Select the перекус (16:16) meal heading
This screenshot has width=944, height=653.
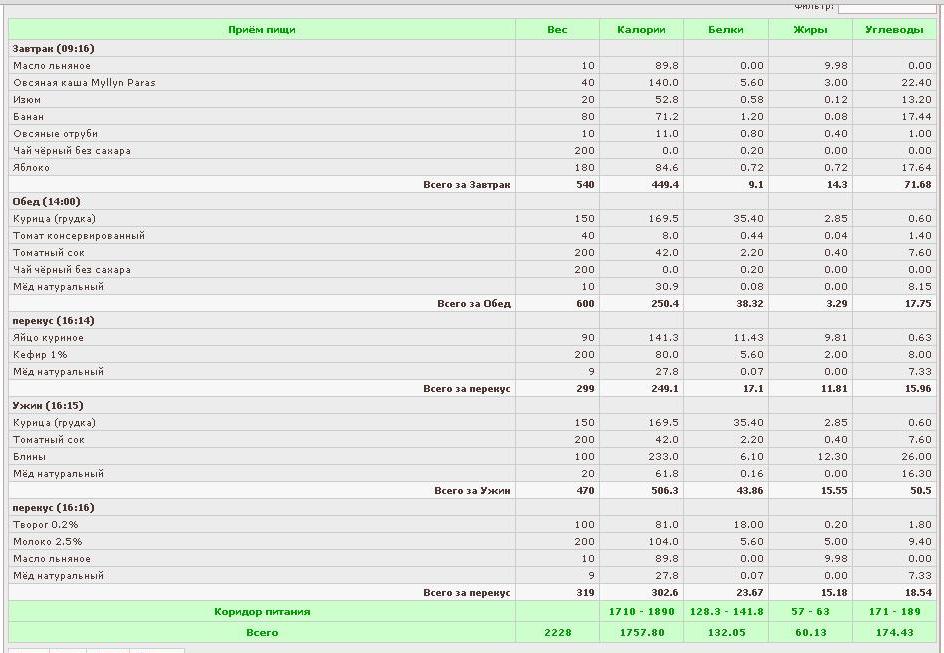coord(54,508)
